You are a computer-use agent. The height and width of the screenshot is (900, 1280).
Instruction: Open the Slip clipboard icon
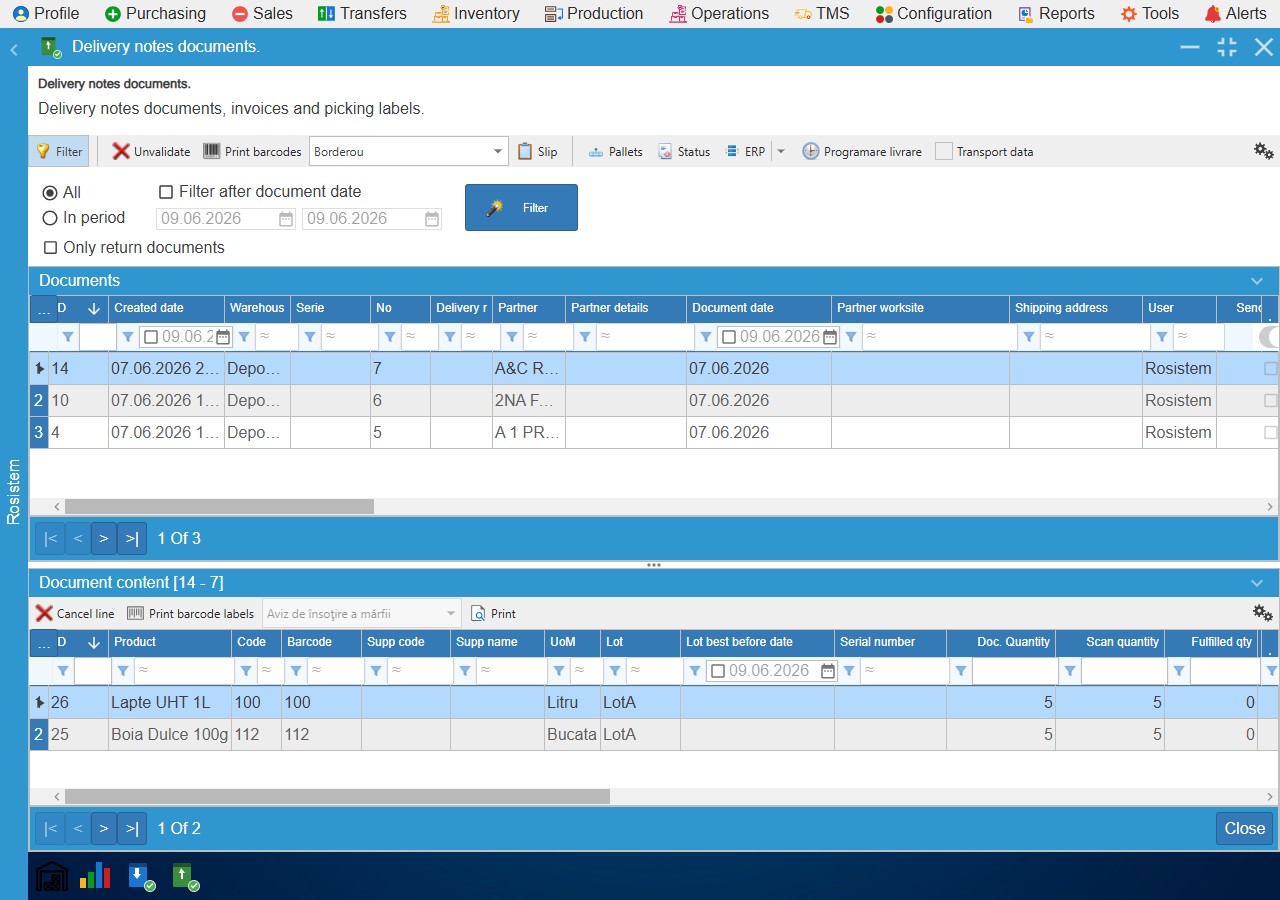525,151
